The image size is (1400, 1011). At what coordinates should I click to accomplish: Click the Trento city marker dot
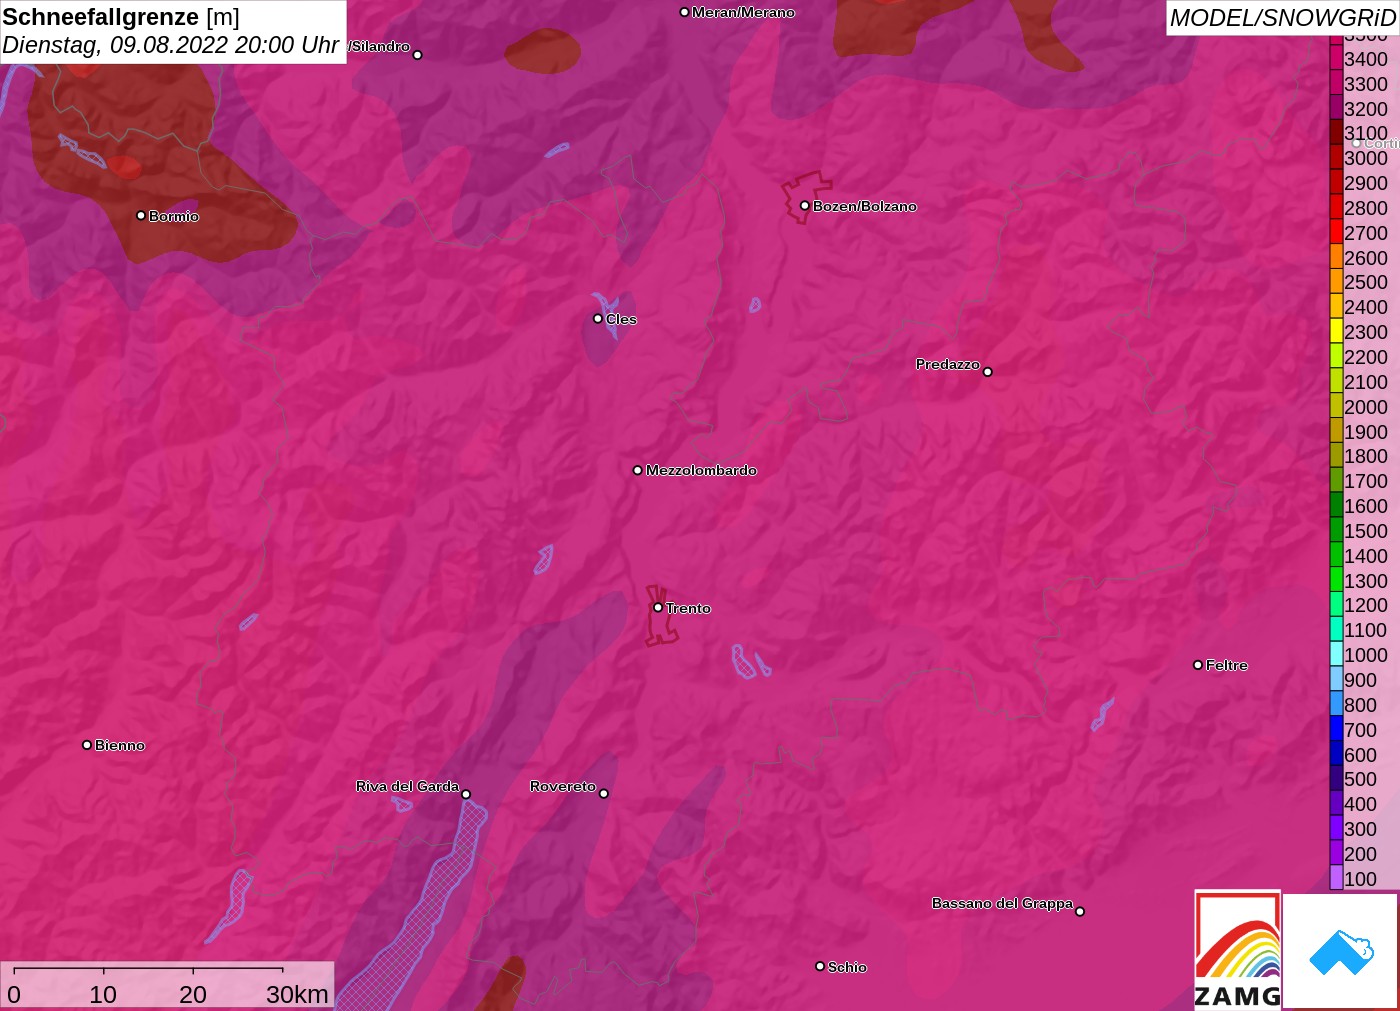[x=658, y=607]
